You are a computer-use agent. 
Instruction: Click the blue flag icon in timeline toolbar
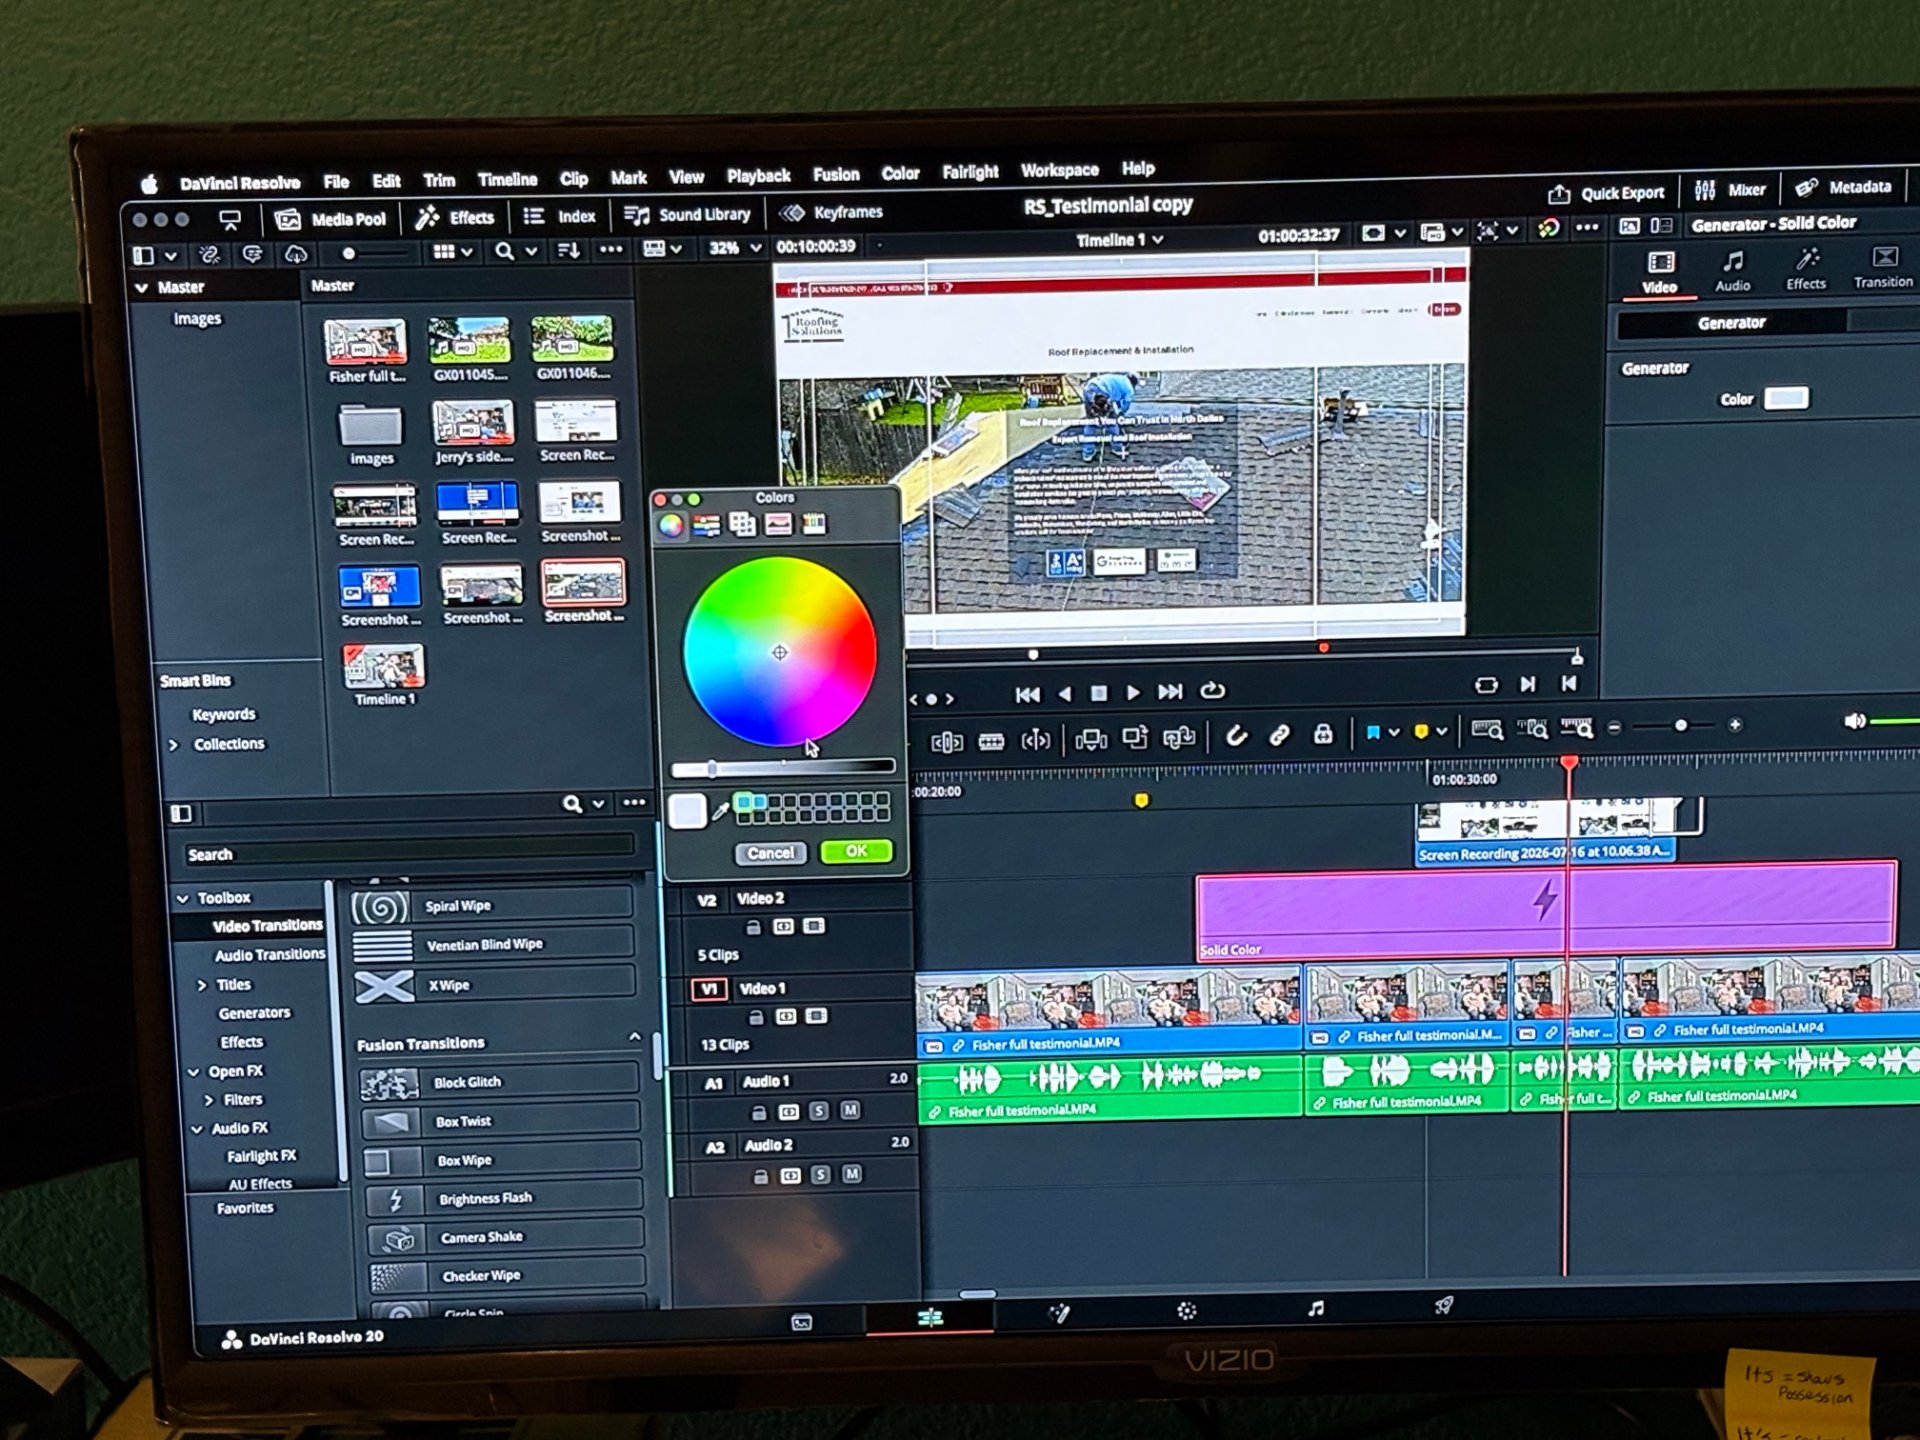[x=1373, y=733]
